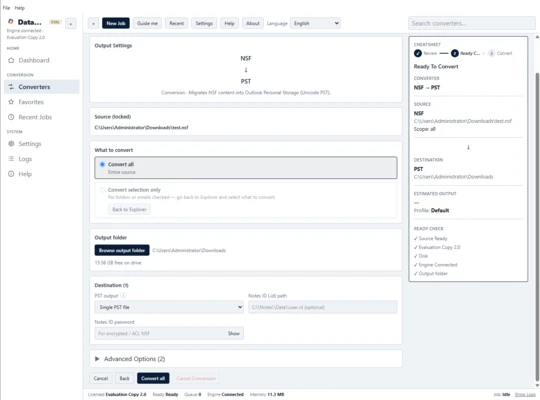Click the Recent toolbar button
The width and height of the screenshot is (540, 400).
click(176, 23)
